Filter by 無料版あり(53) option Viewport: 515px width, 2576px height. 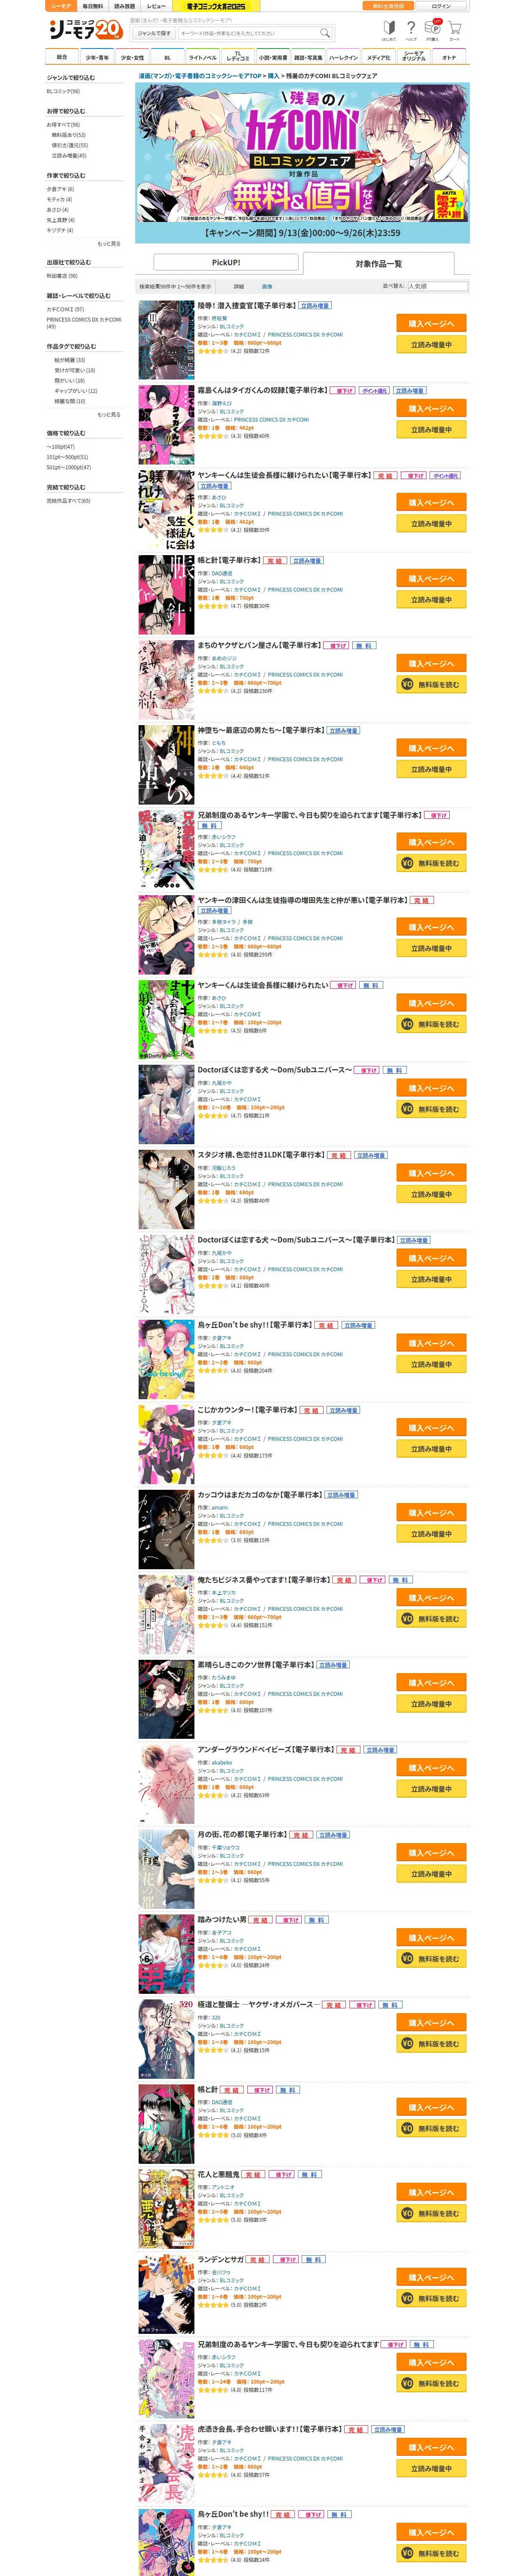tap(69, 135)
